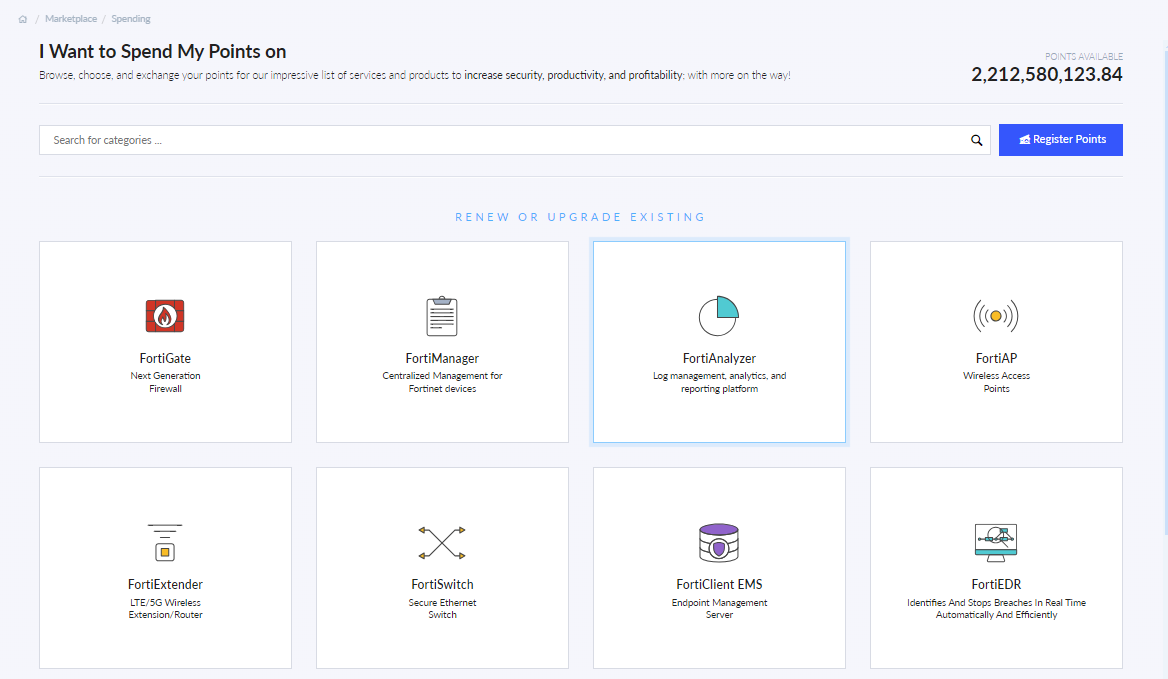The height and width of the screenshot is (679, 1168).
Task: Click the FortiManager clipboard icon
Action: pos(442,316)
